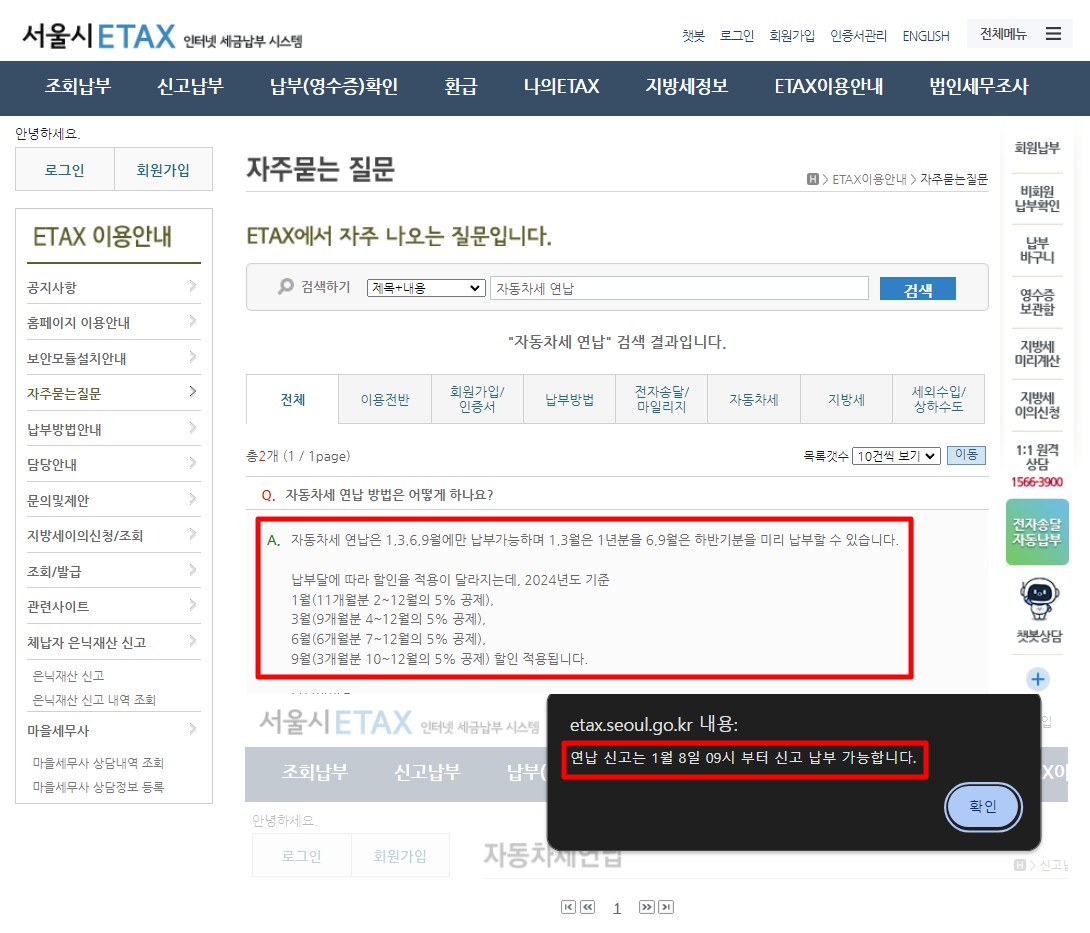The width and height of the screenshot is (1090, 933).
Task: Click the 전자송달 자동납부 sidebar banner
Action: pos(1037,531)
